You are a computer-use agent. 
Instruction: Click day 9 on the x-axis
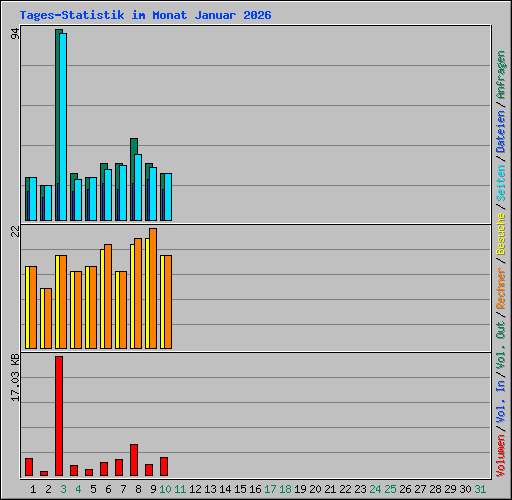(x=153, y=489)
